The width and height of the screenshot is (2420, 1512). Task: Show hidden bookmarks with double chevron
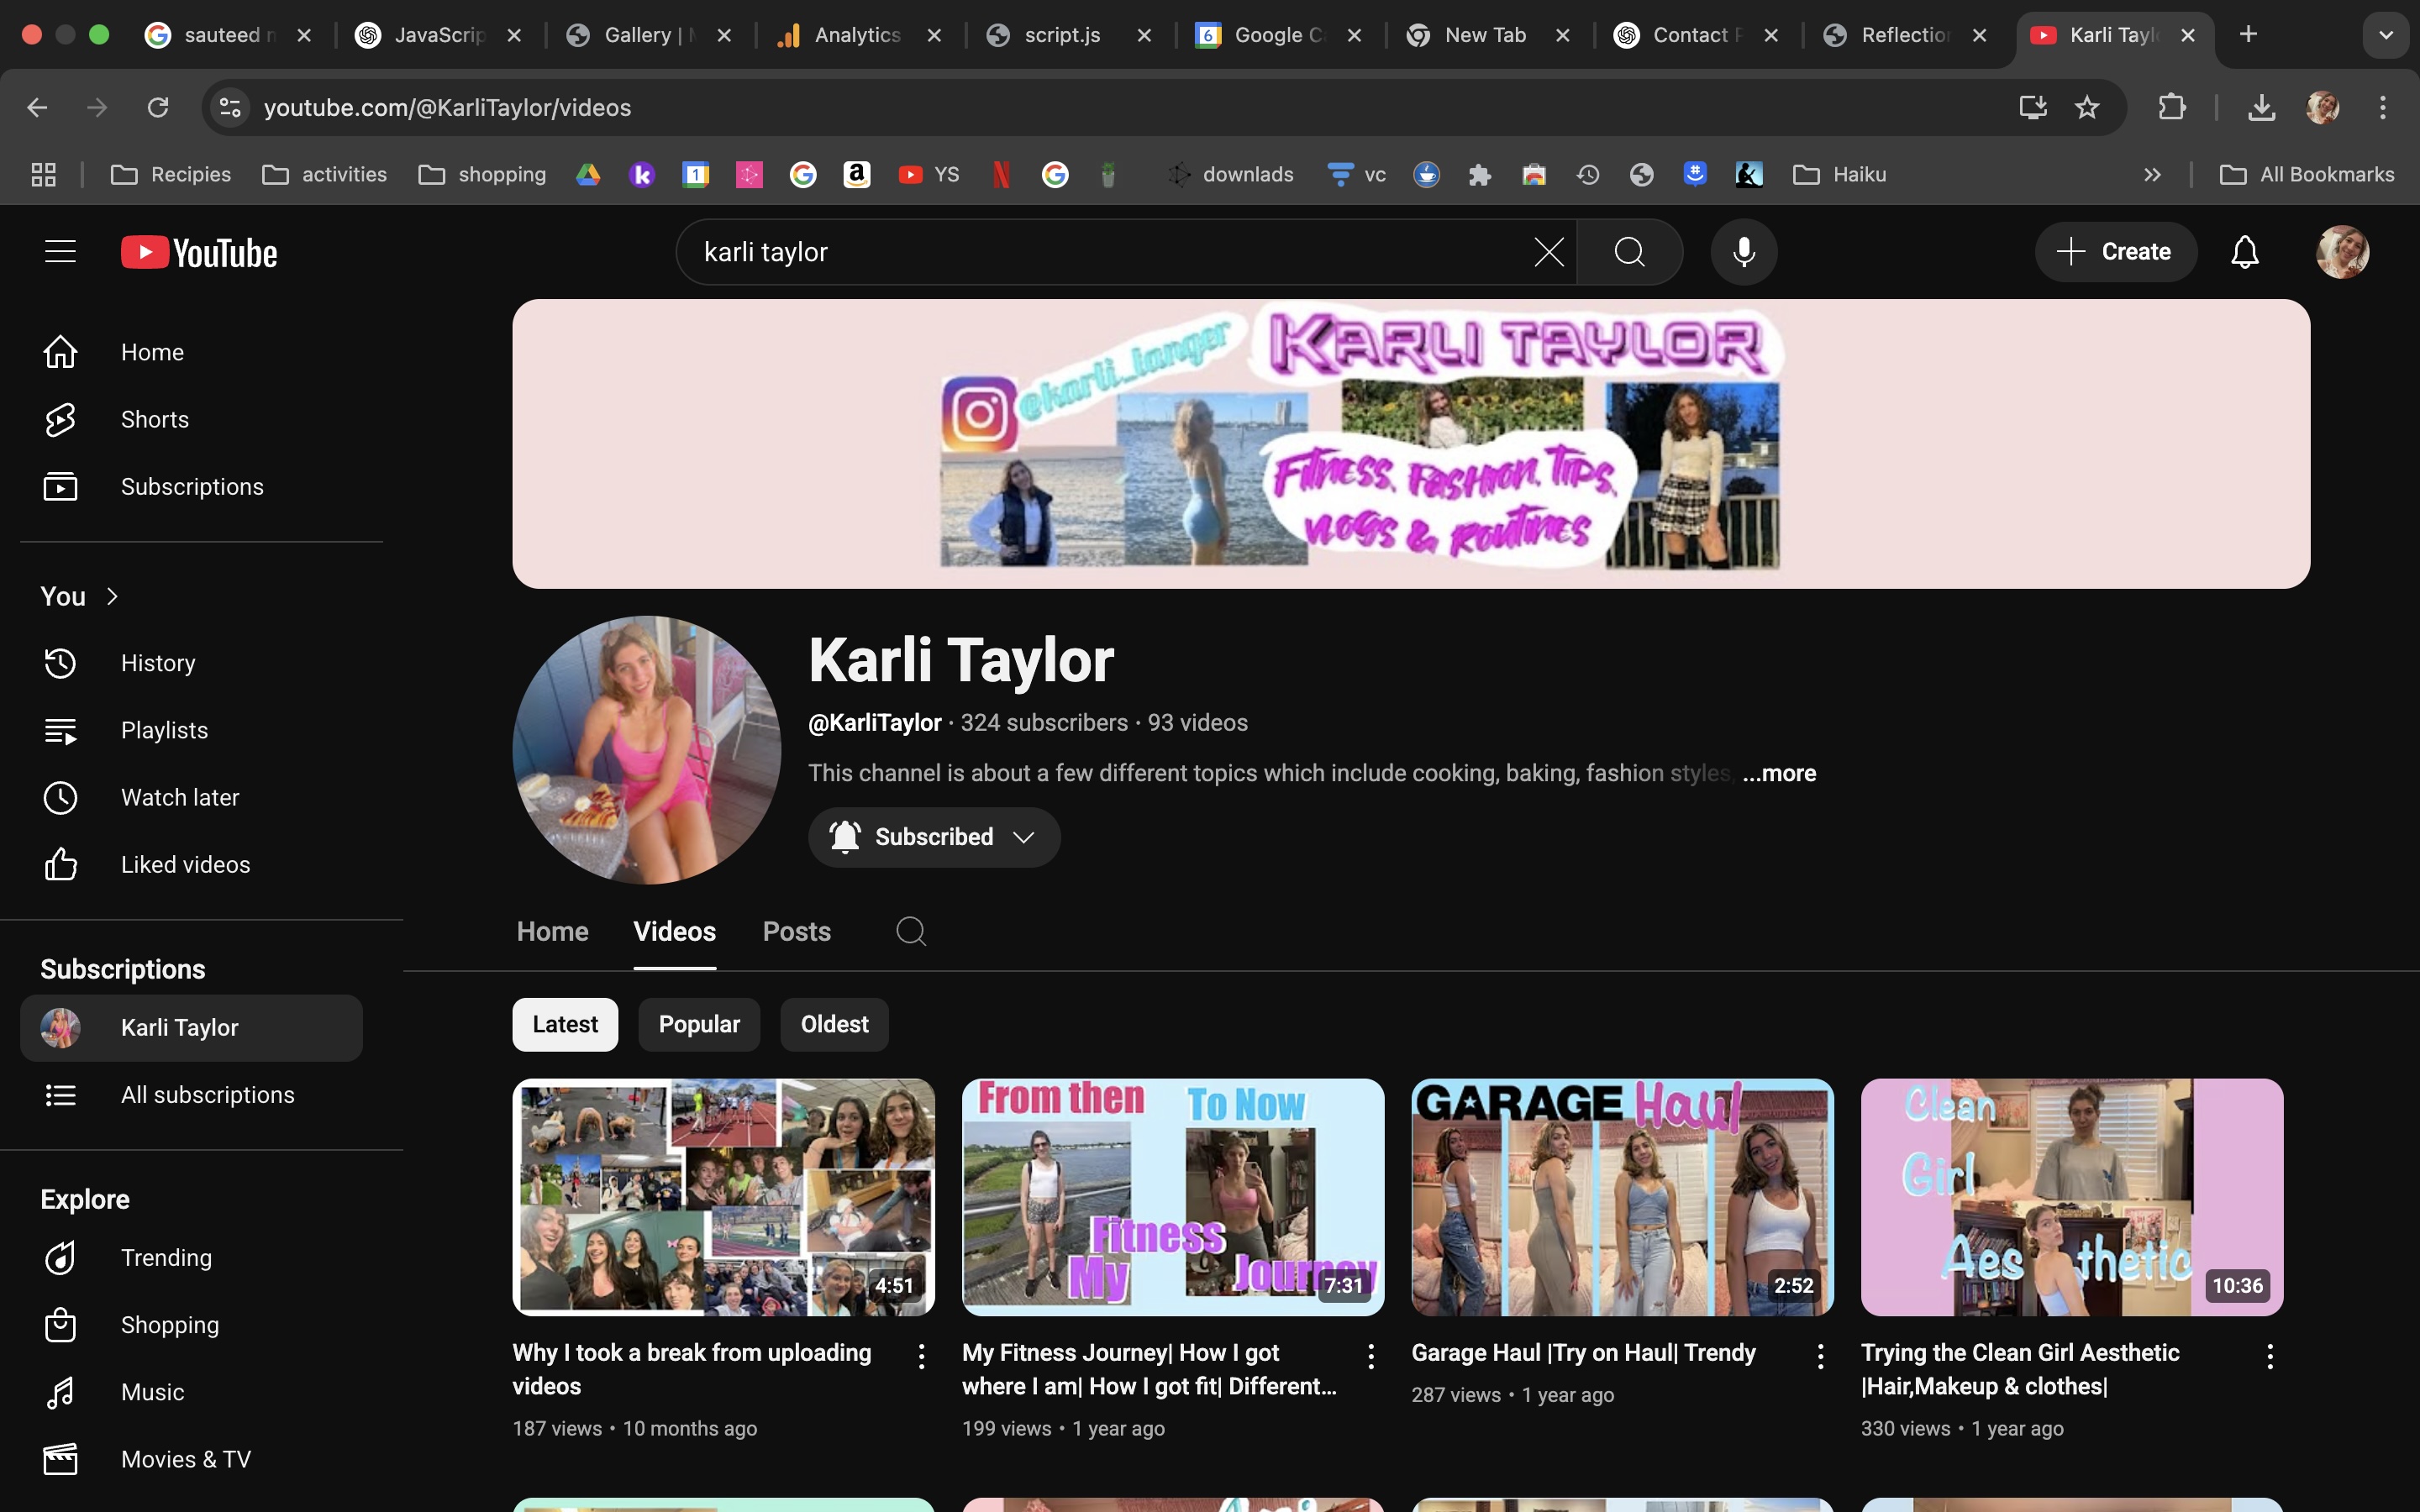(2152, 174)
